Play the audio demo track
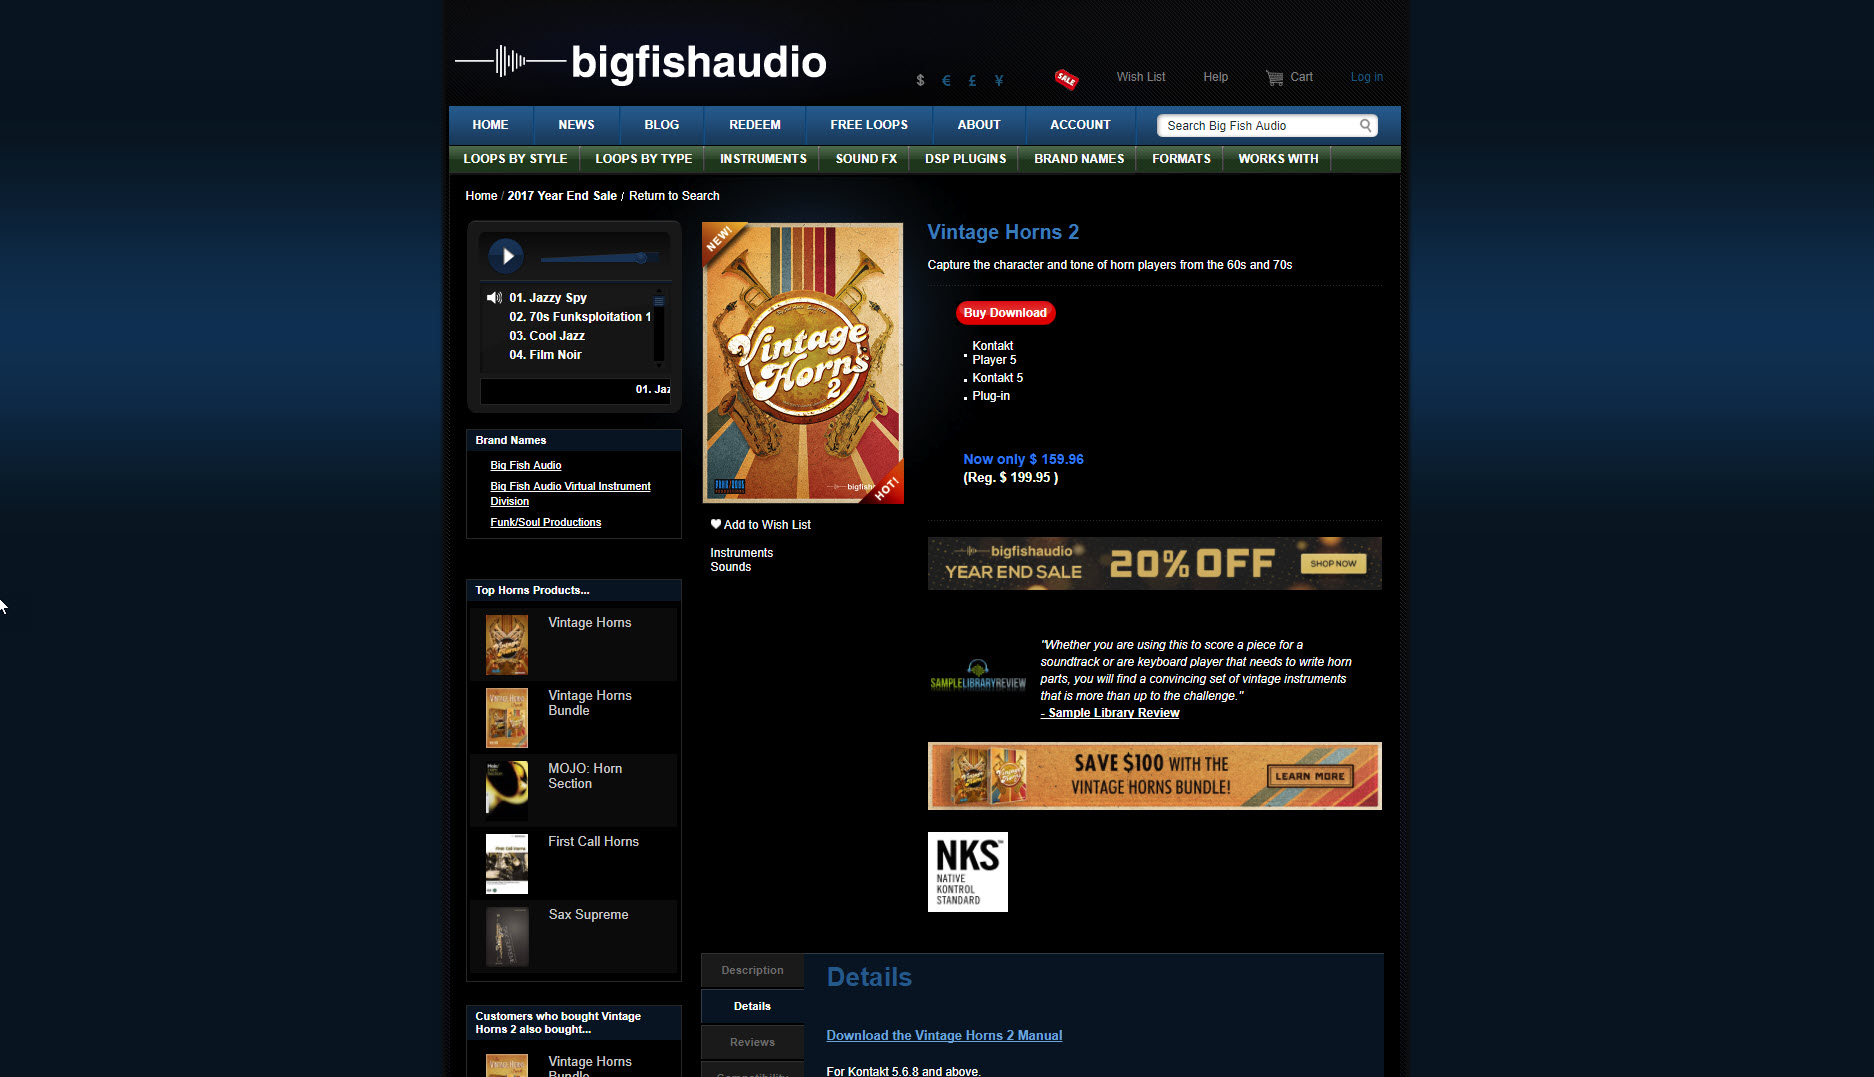1874x1077 pixels. coord(506,257)
